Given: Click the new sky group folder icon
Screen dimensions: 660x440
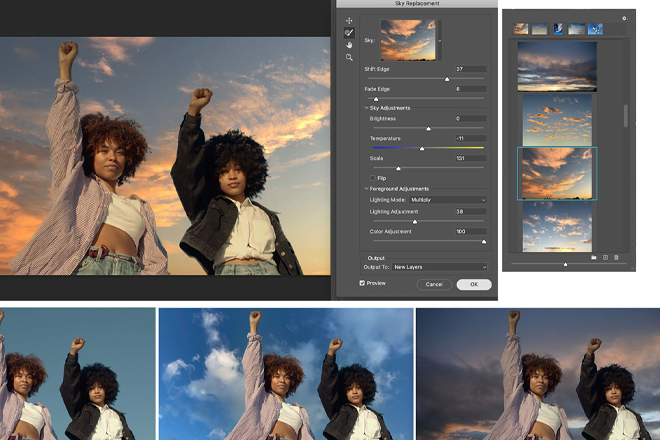Looking at the screenshot, I should (x=593, y=257).
